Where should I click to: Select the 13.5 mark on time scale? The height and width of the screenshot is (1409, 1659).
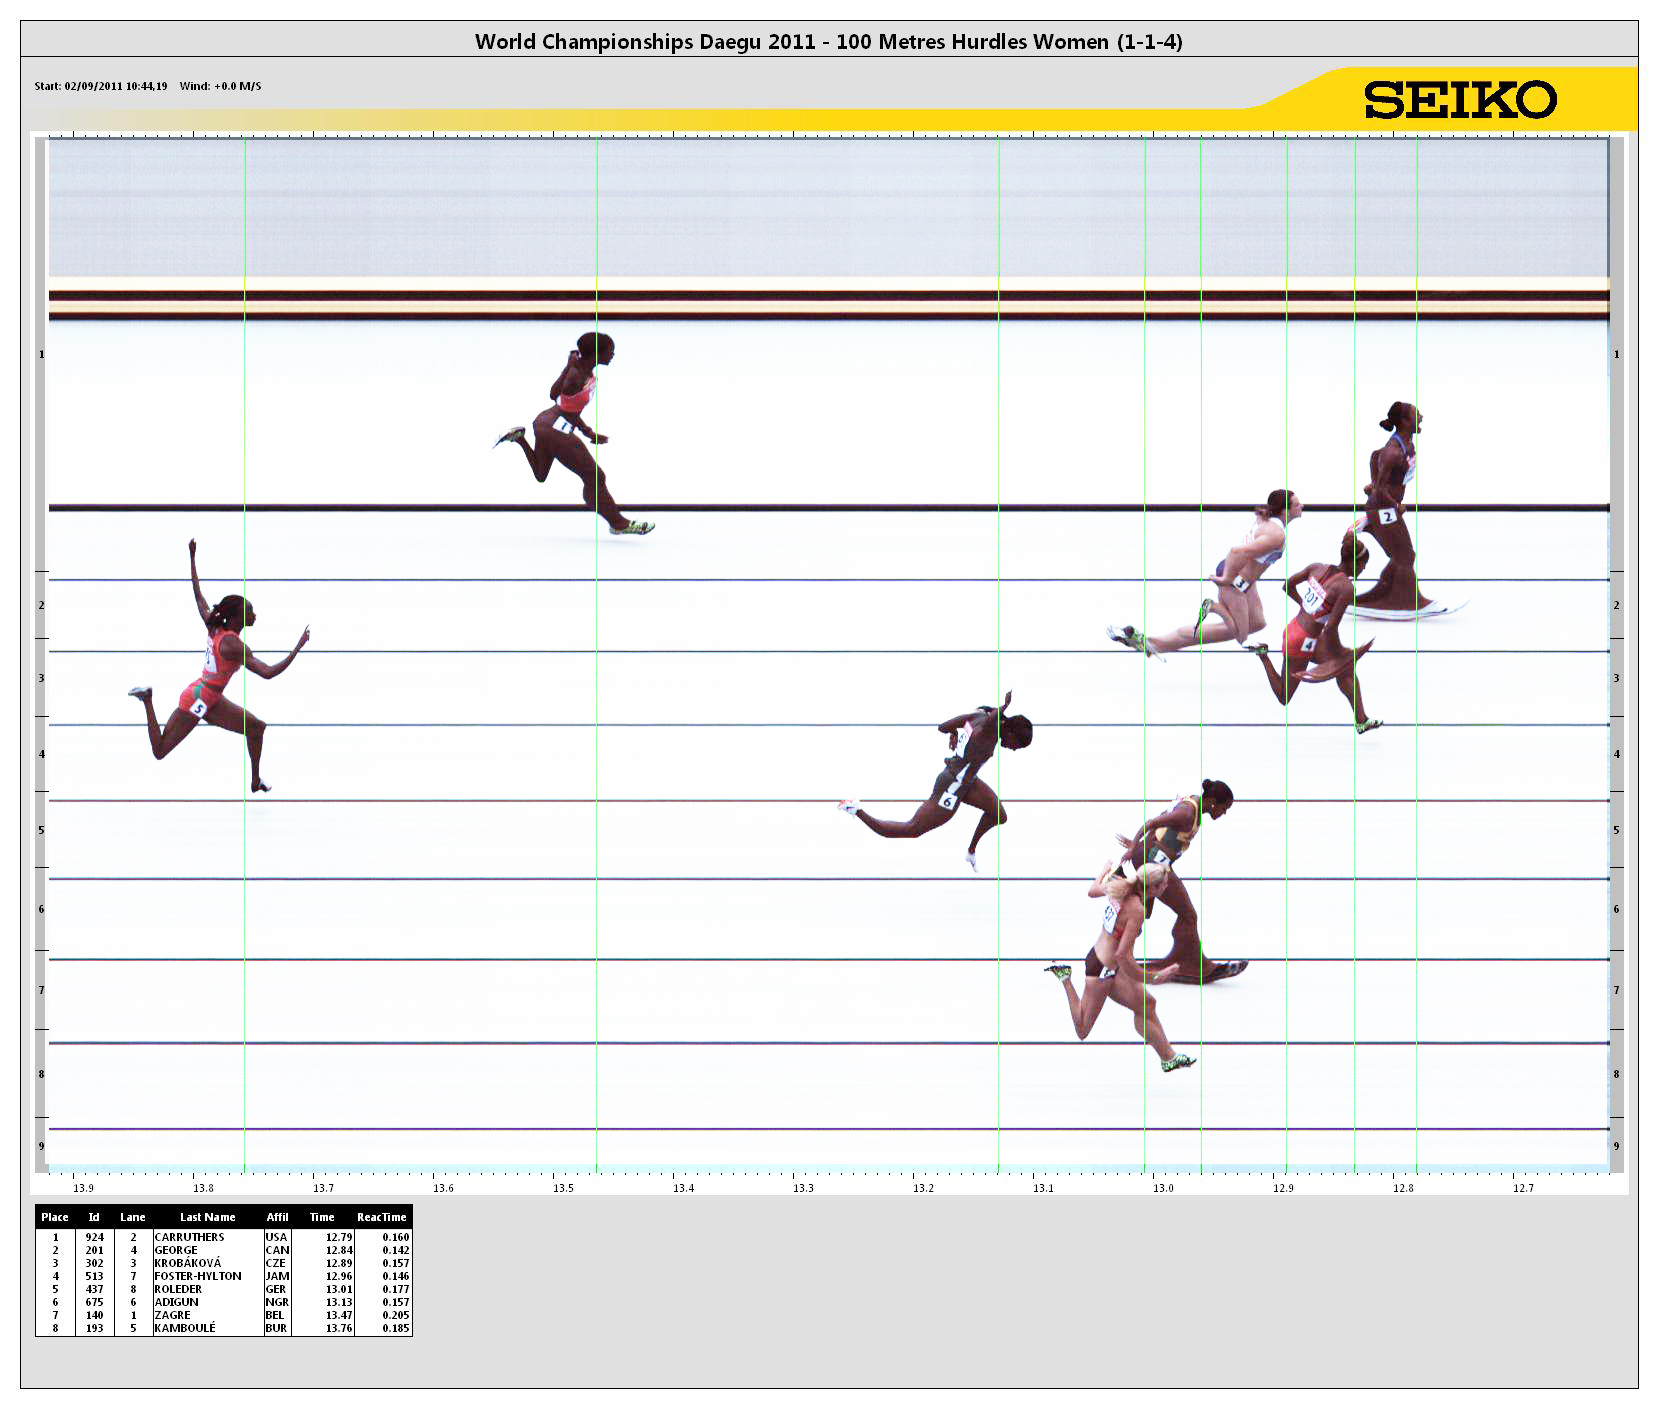coord(563,1188)
